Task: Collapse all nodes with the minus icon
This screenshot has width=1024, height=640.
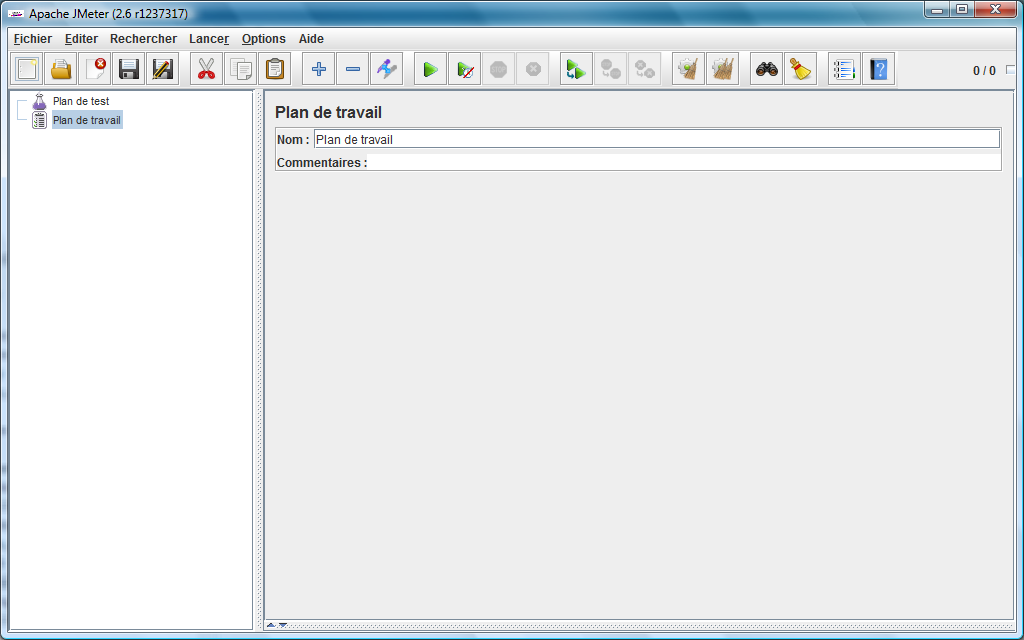Action: (x=352, y=69)
